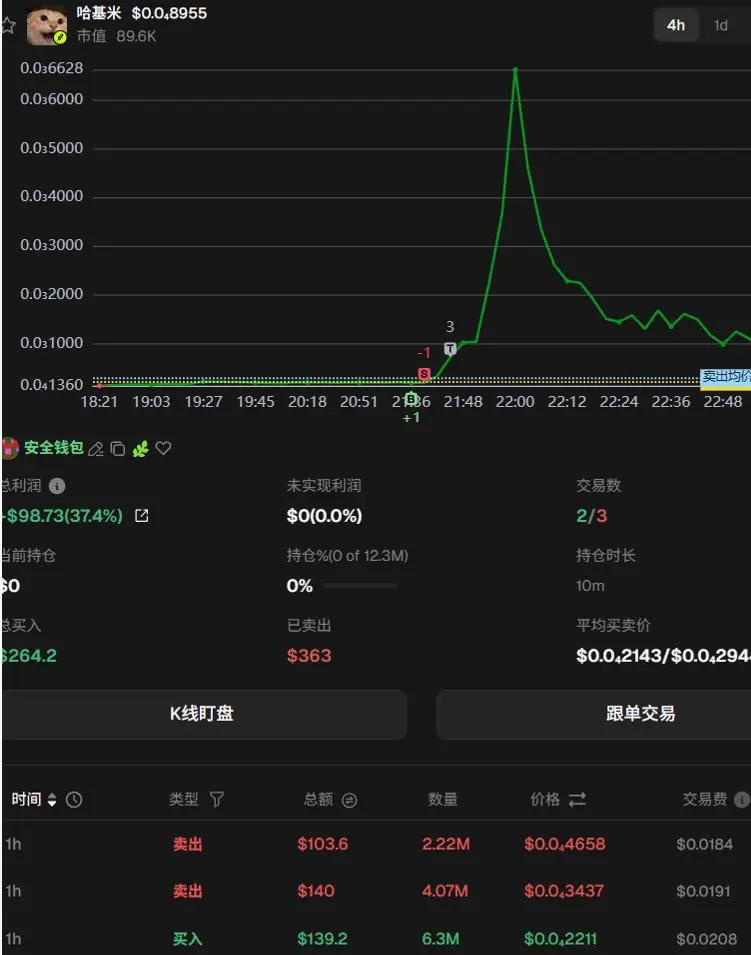Click the $140 amount in the sell row
The width and height of the screenshot is (751, 955).
pos(316,891)
